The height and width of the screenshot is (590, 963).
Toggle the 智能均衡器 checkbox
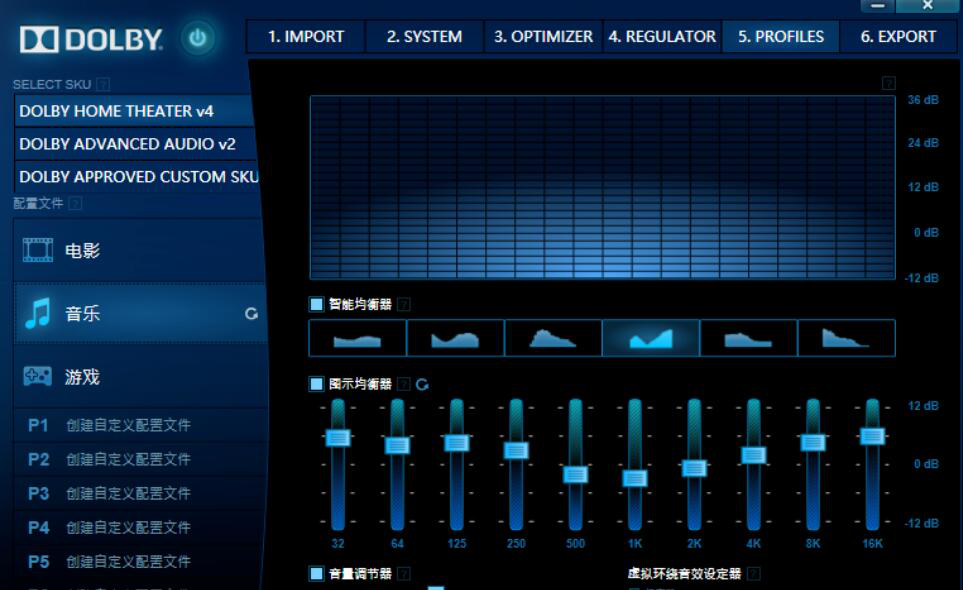(317, 304)
